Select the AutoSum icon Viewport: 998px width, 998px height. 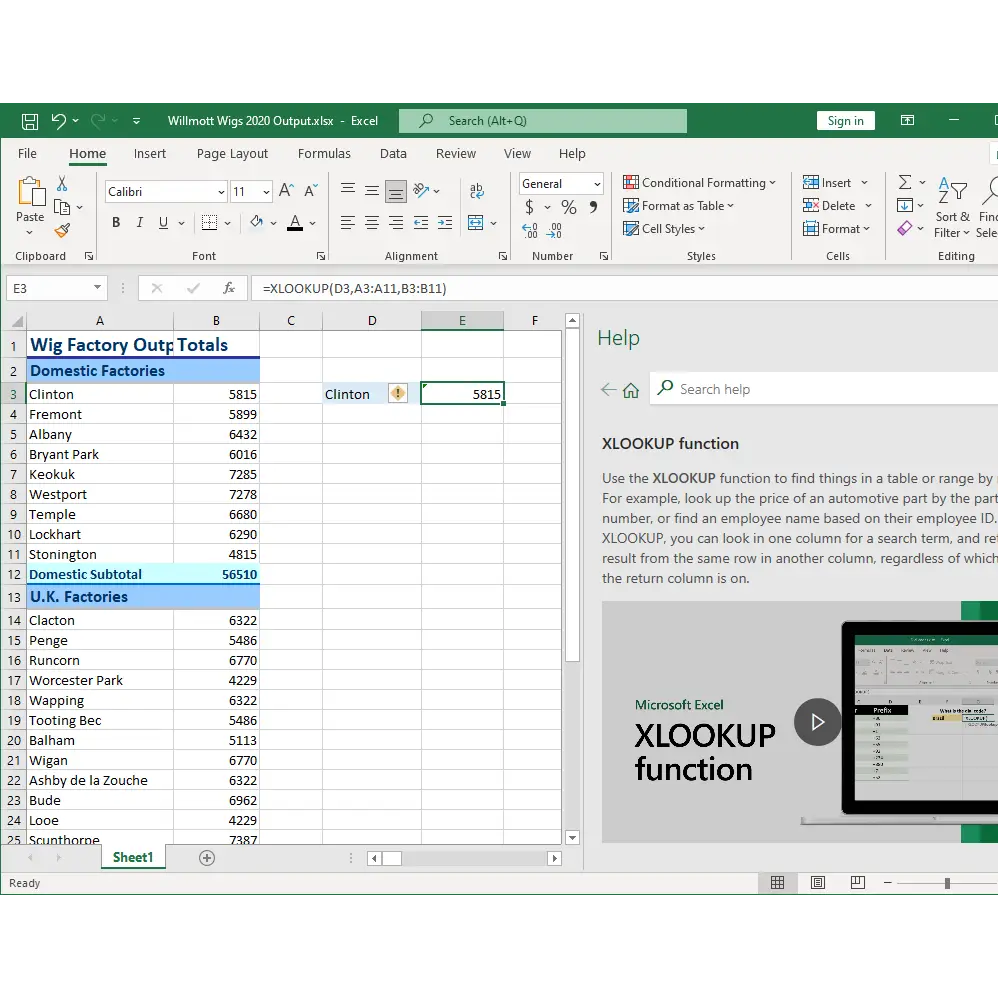tap(906, 182)
